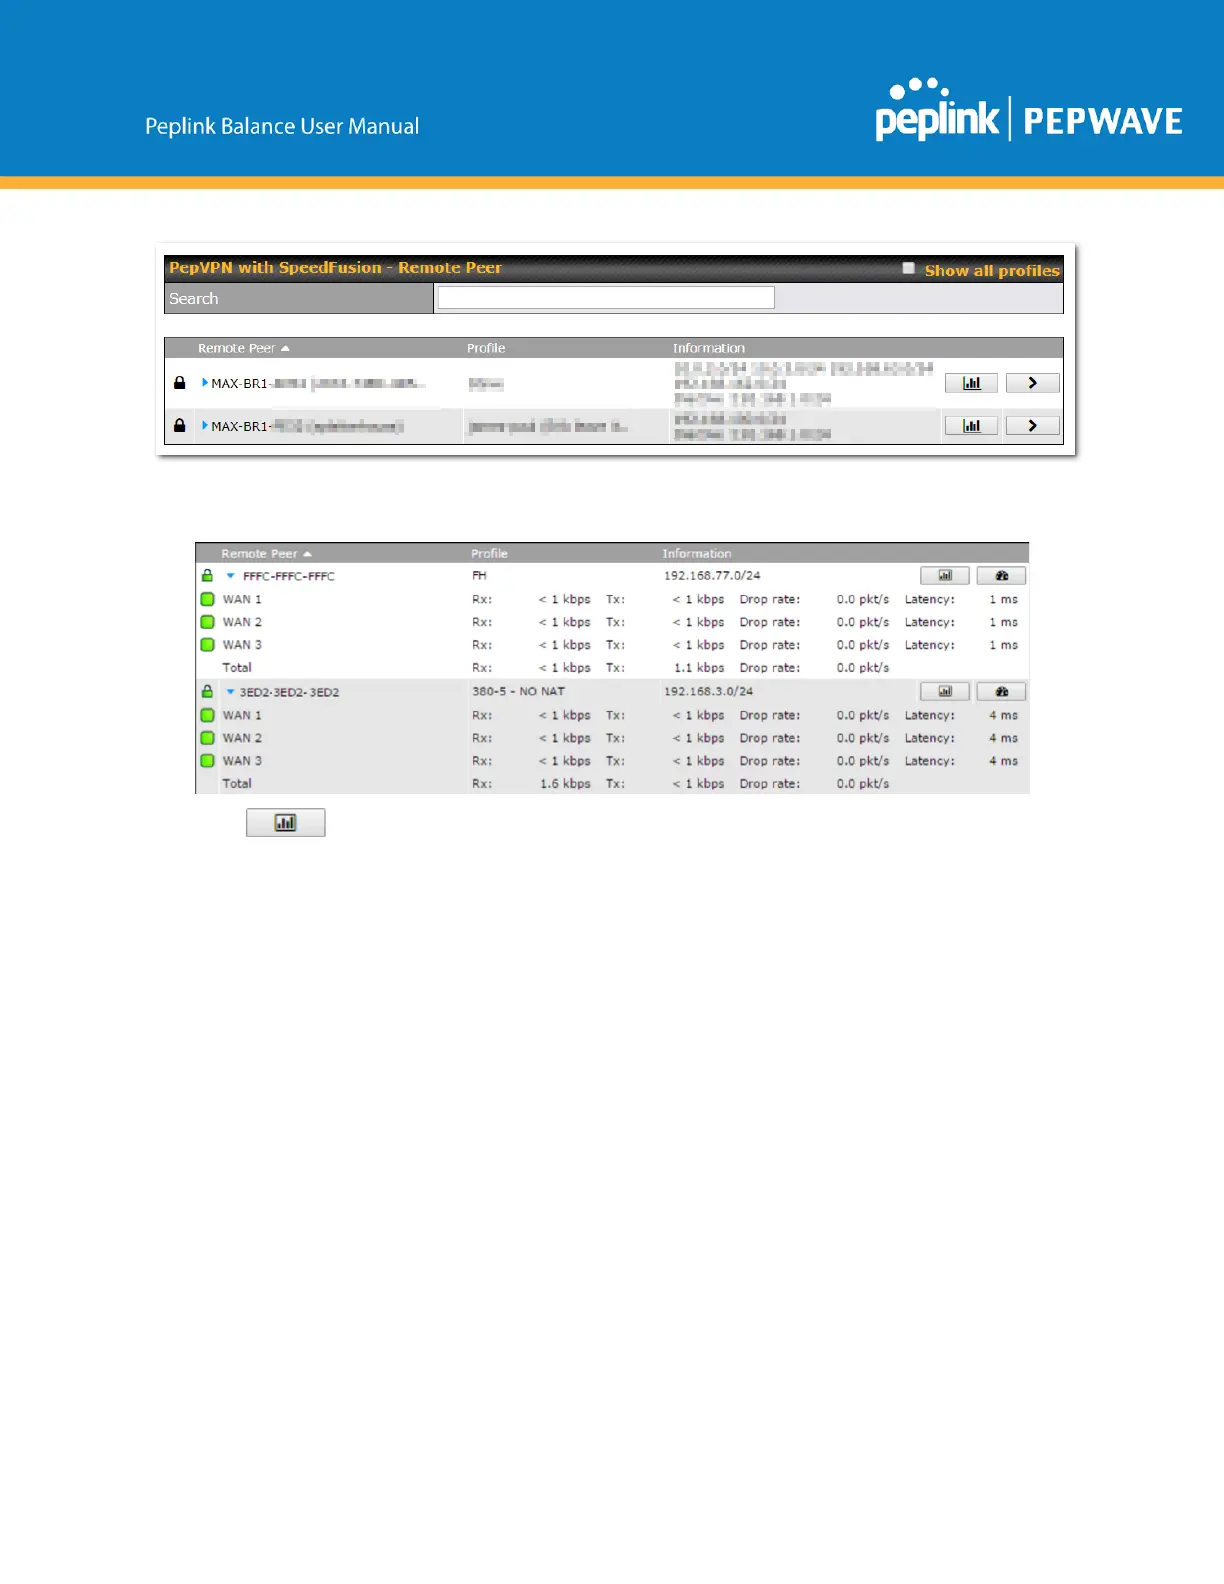This screenshot has width=1224, height=1584.
Task: Click 'Peplink Balance User Manual' header text
Action: tap(282, 126)
